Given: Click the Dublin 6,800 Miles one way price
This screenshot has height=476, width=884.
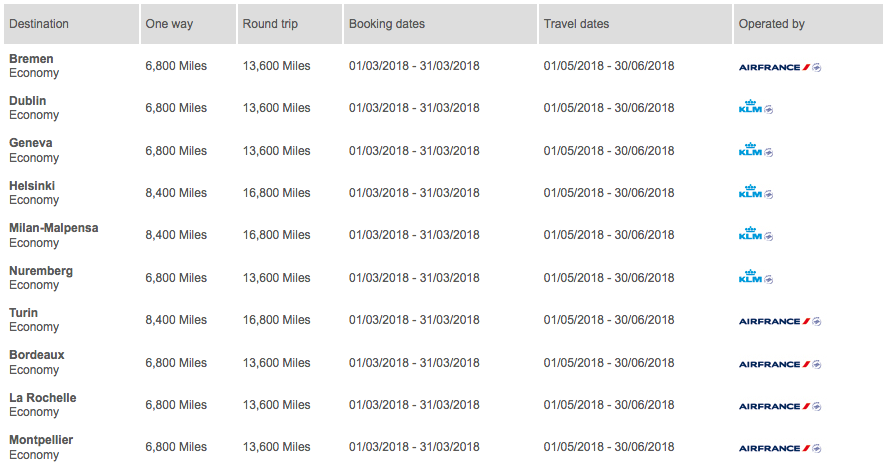Looking at the screenshot, I should click(176, 108).
